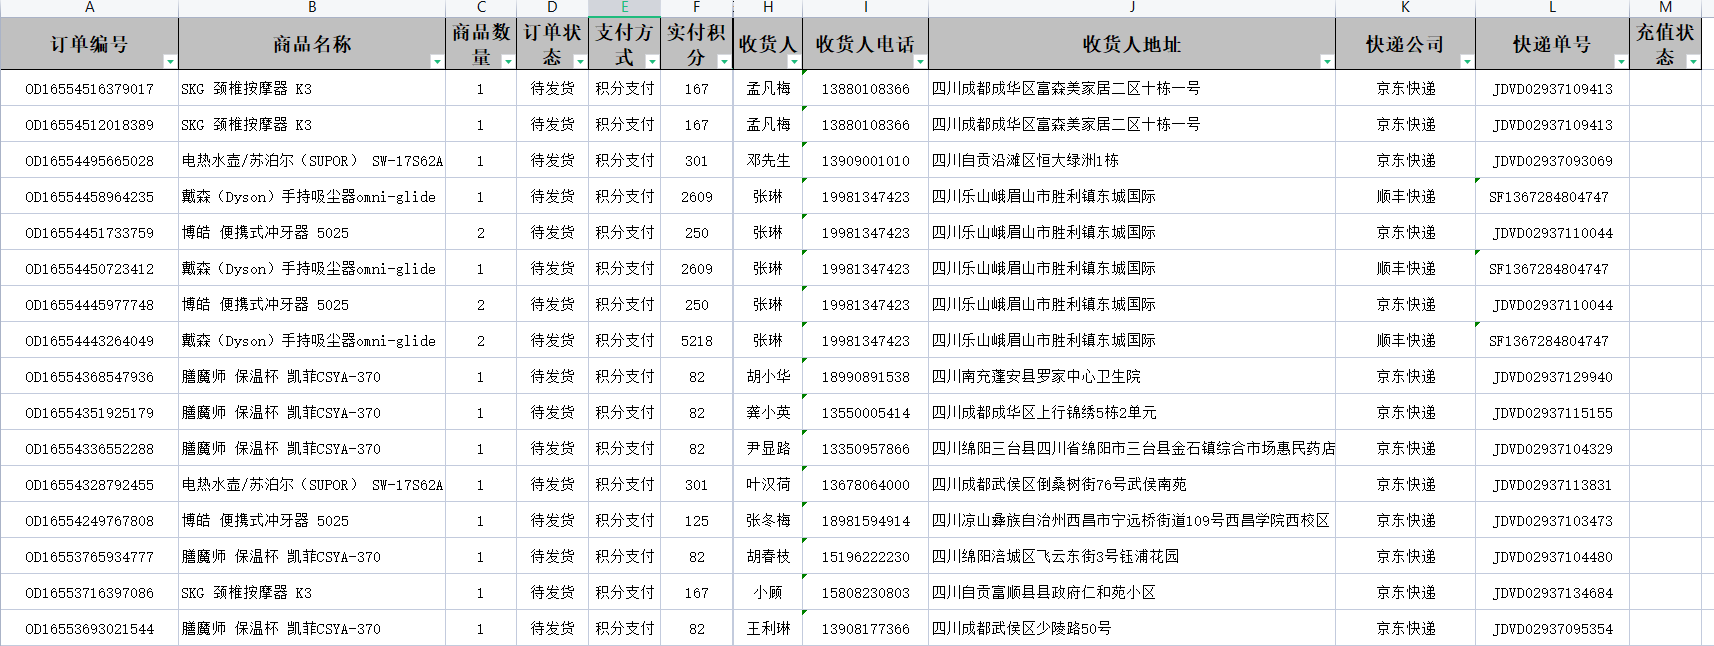Select column J header
The width and height of the screenshot is (1714, 646).
click(x=1132, y=7)
